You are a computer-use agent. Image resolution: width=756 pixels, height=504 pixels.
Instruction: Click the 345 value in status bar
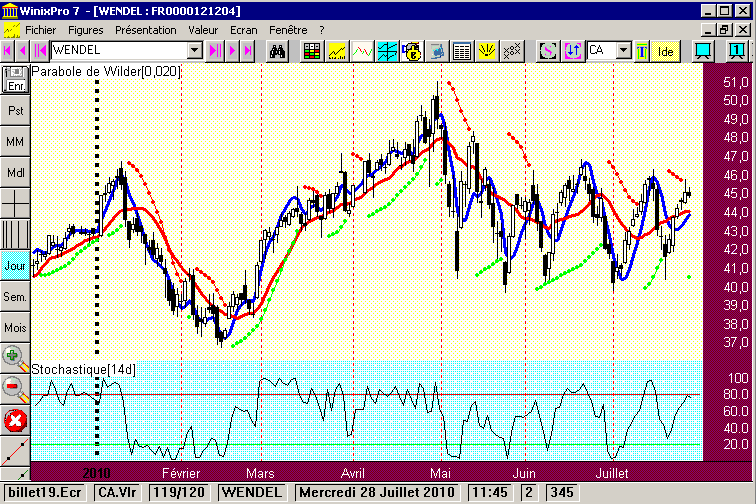pos(562,492)
